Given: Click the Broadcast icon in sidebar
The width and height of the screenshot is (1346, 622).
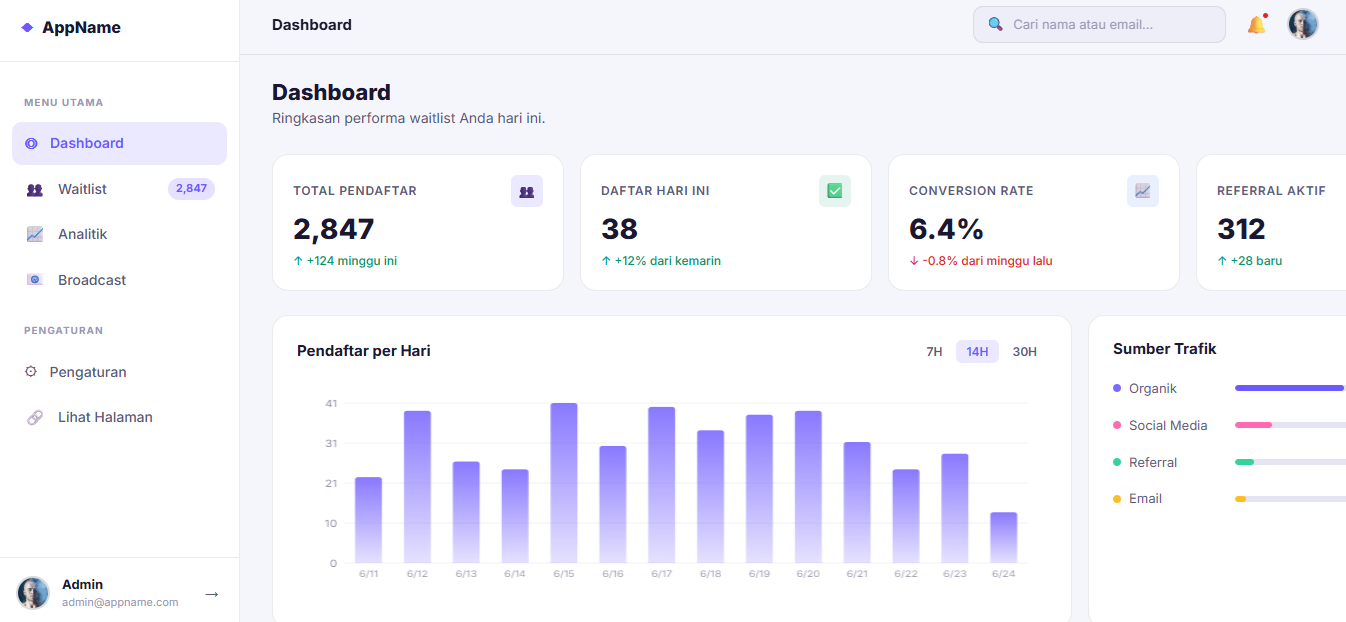Looking at the screenshot, I should pos(35,280).
